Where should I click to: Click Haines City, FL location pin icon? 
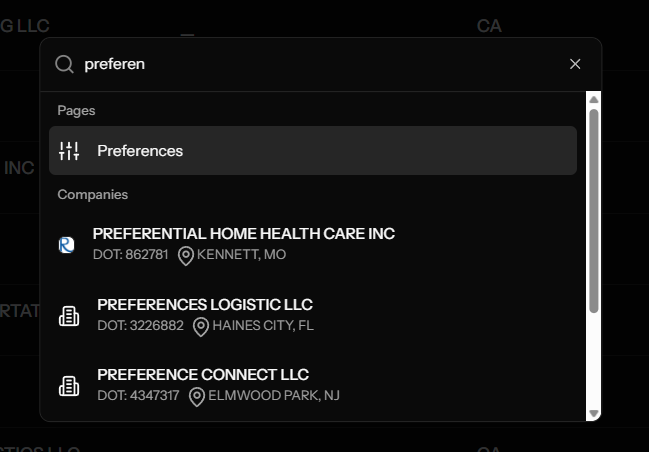[x=200, y=326]
